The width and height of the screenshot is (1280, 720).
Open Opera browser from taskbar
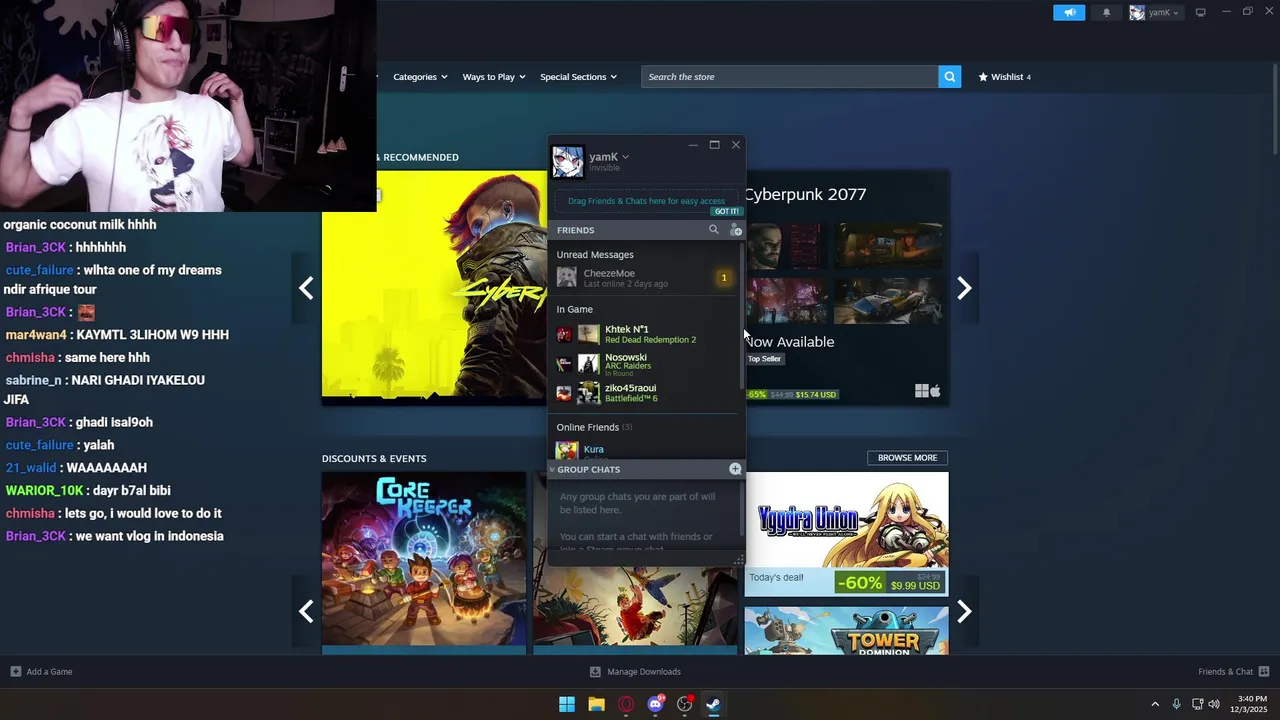(626, 704)
